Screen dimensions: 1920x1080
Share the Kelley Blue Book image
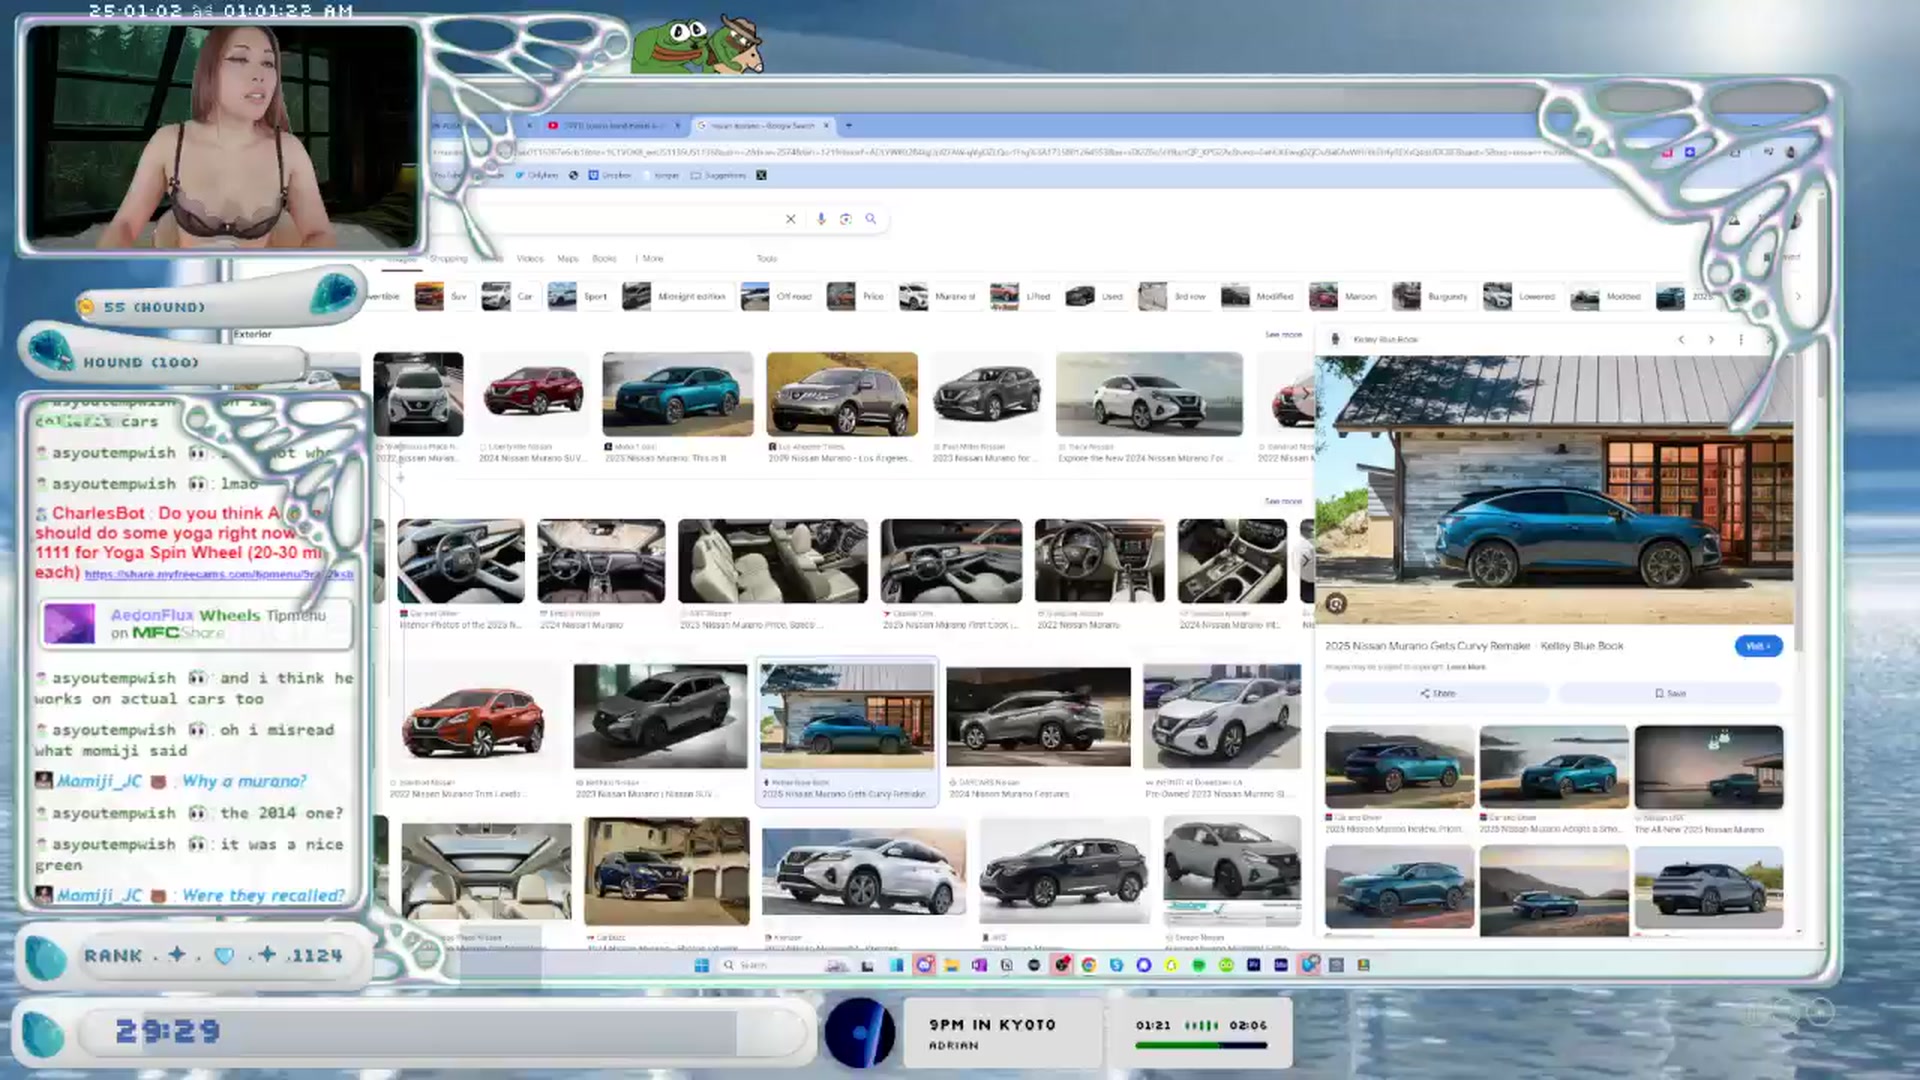[x=1437, y=693]
